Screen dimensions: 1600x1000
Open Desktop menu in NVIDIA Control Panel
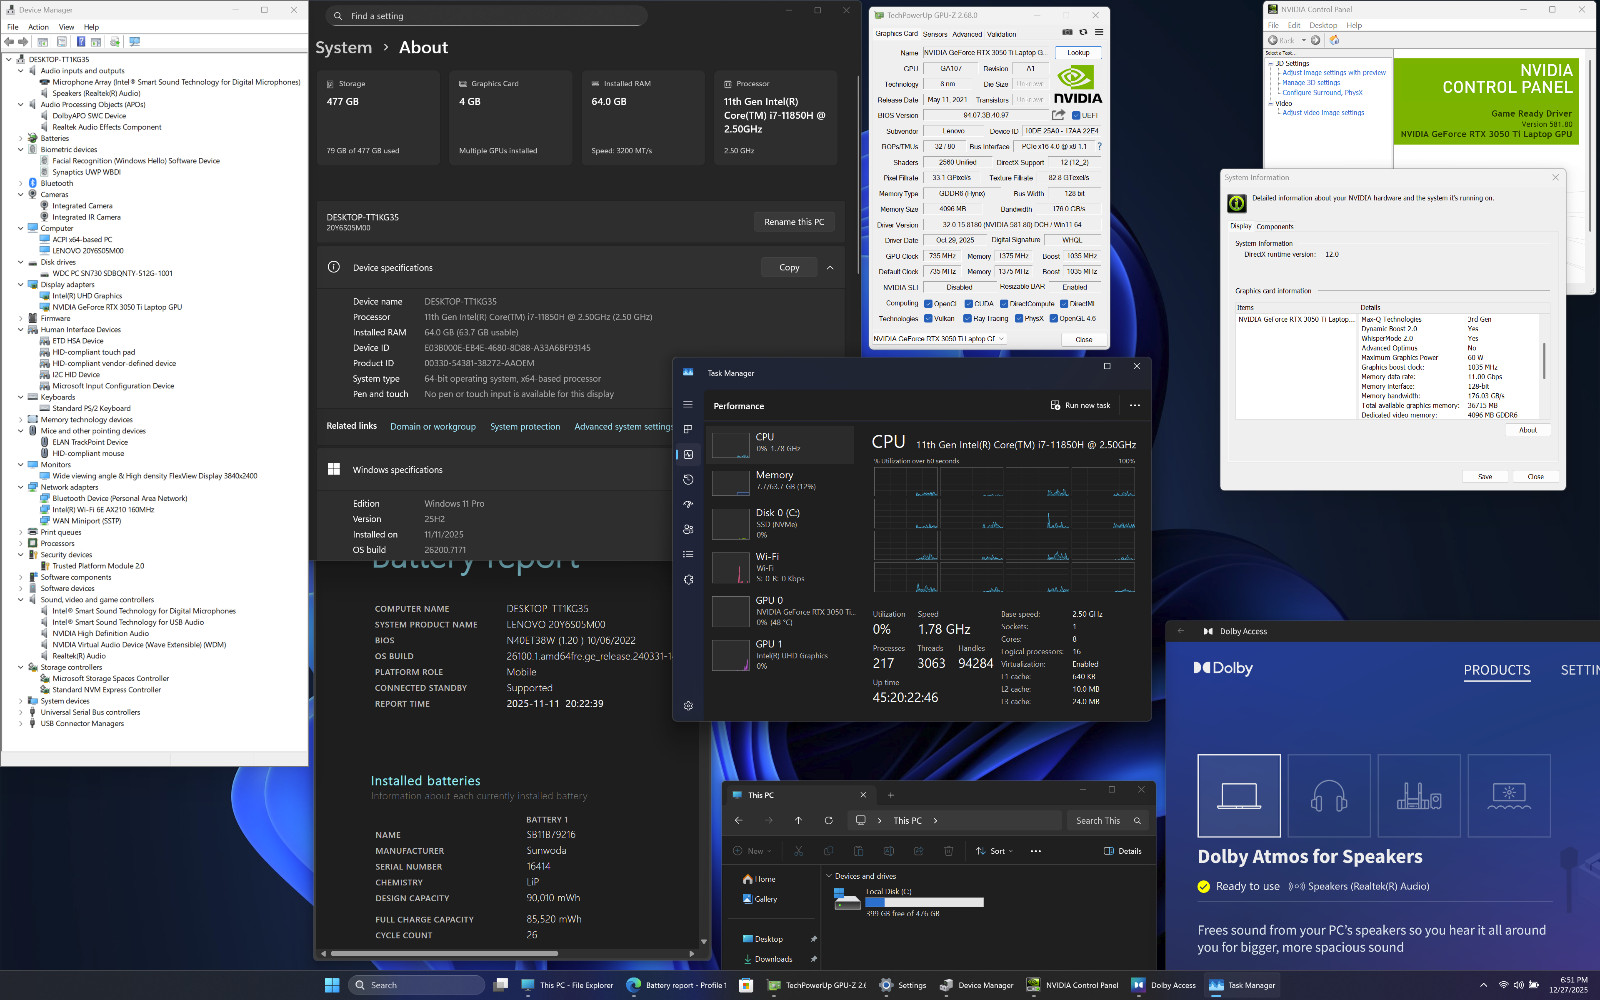tap(1323, 25)
